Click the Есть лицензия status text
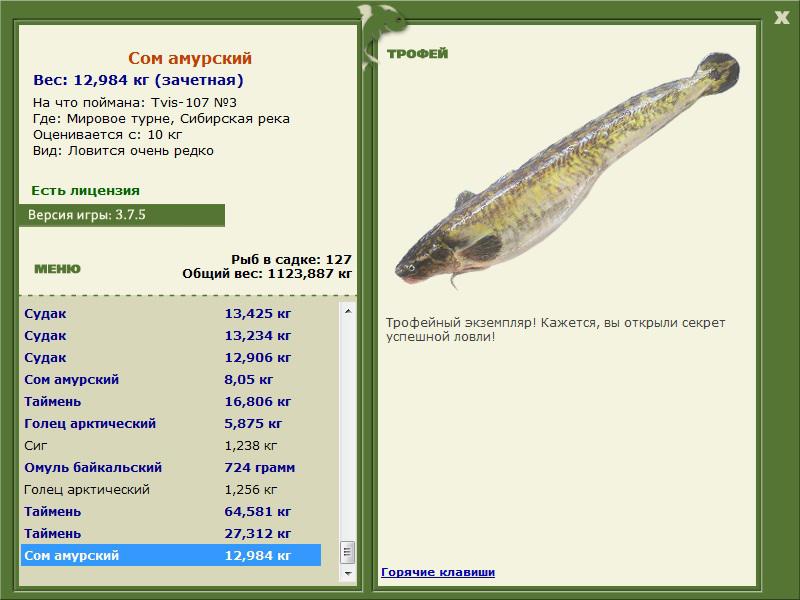Viewport: 800px width, 600px height. [85, 190]
